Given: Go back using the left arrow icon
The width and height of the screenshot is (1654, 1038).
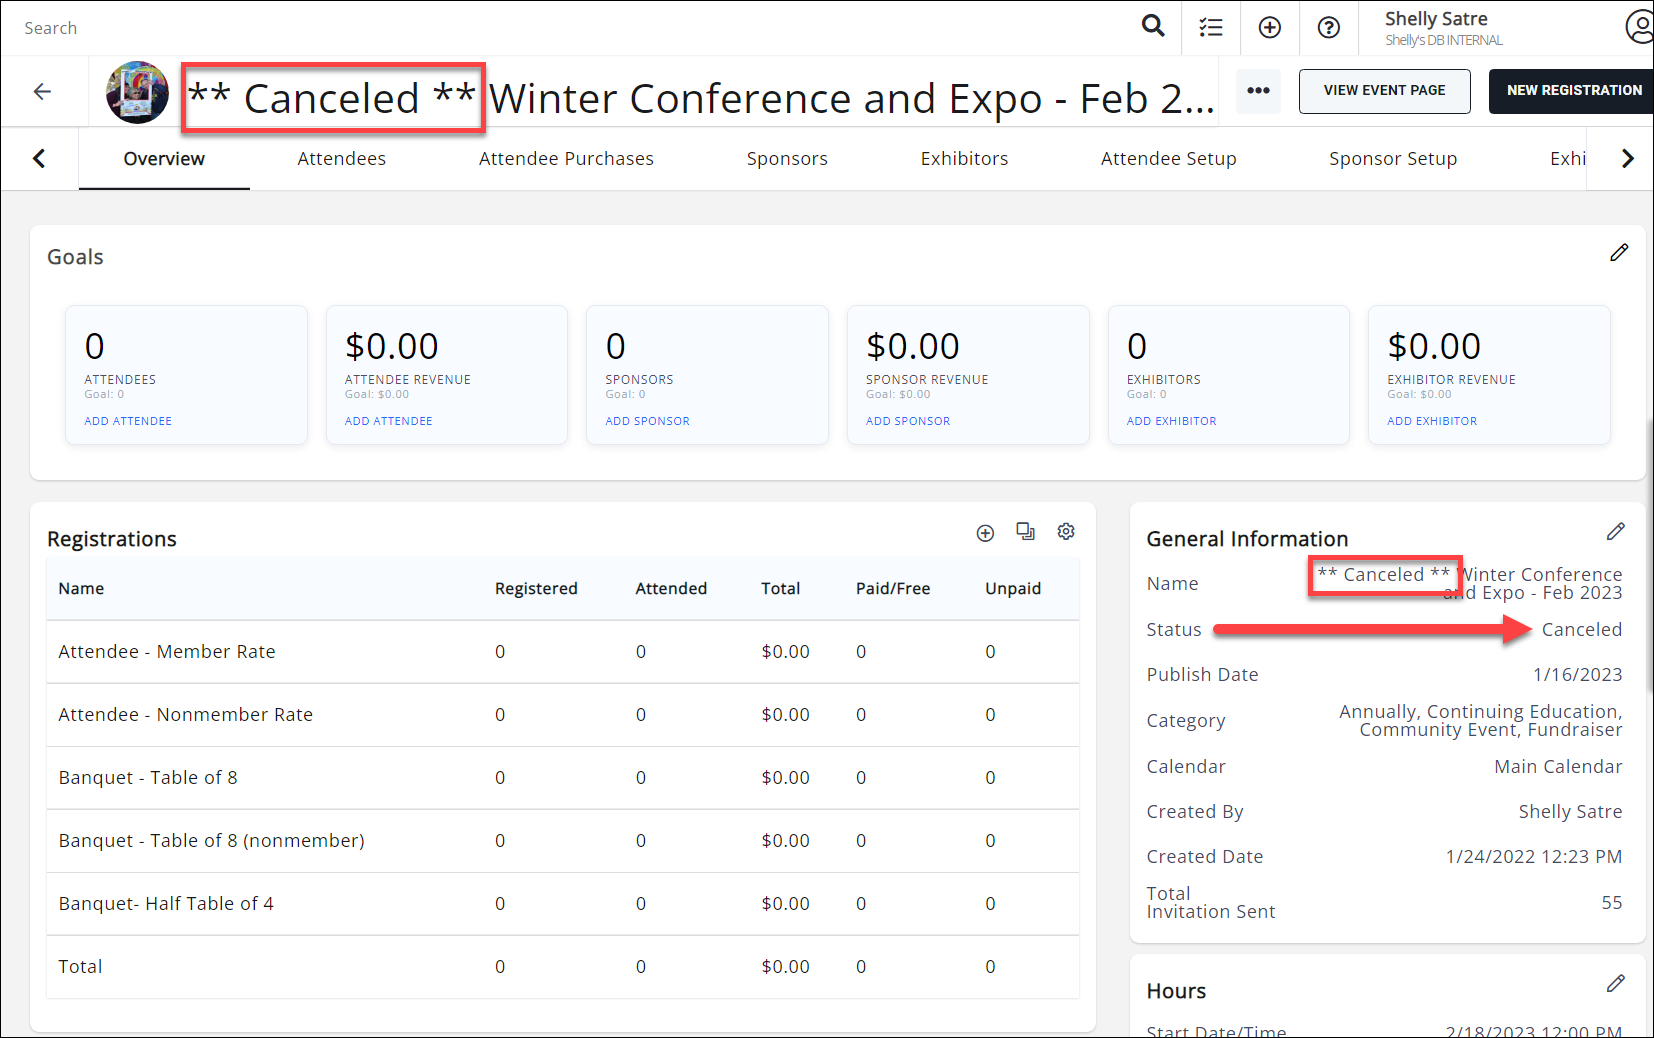Looking at the screenshot, I should click(x=42, y=92).
